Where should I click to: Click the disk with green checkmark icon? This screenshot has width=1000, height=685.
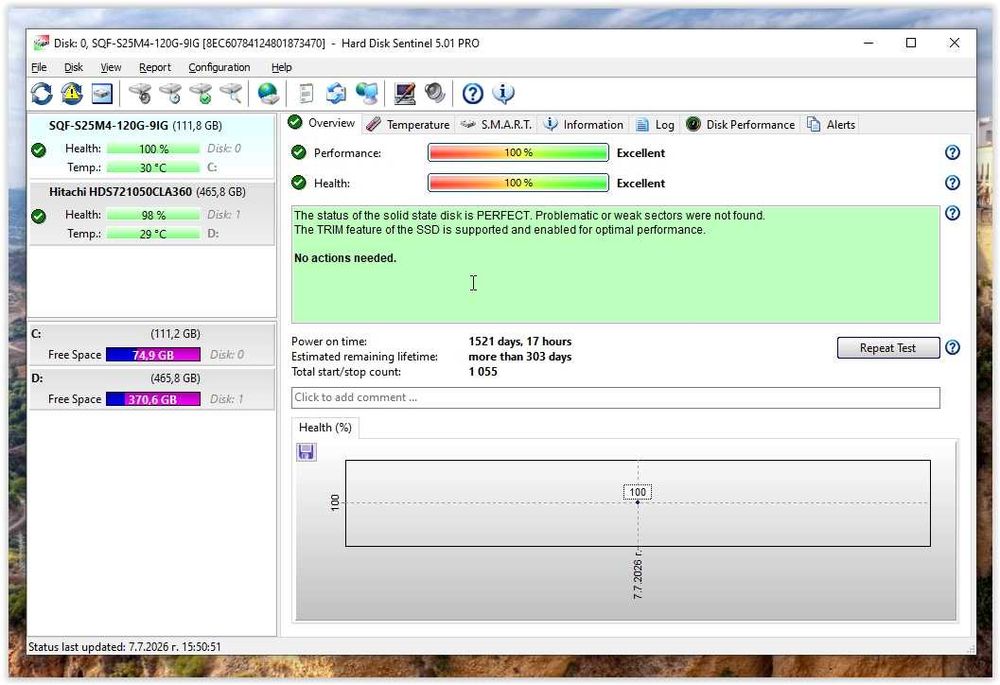[202, 94]
